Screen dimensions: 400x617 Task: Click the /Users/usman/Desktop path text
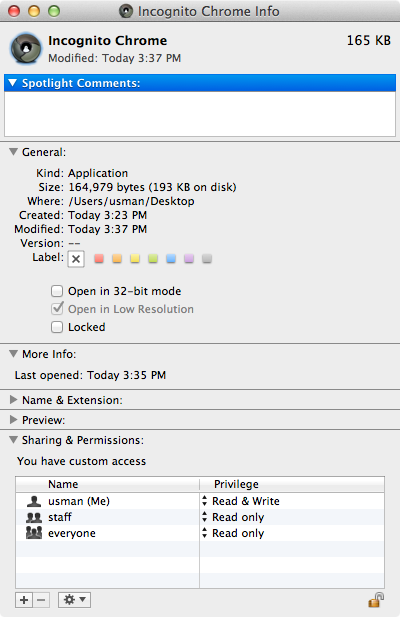click(131, 201)
